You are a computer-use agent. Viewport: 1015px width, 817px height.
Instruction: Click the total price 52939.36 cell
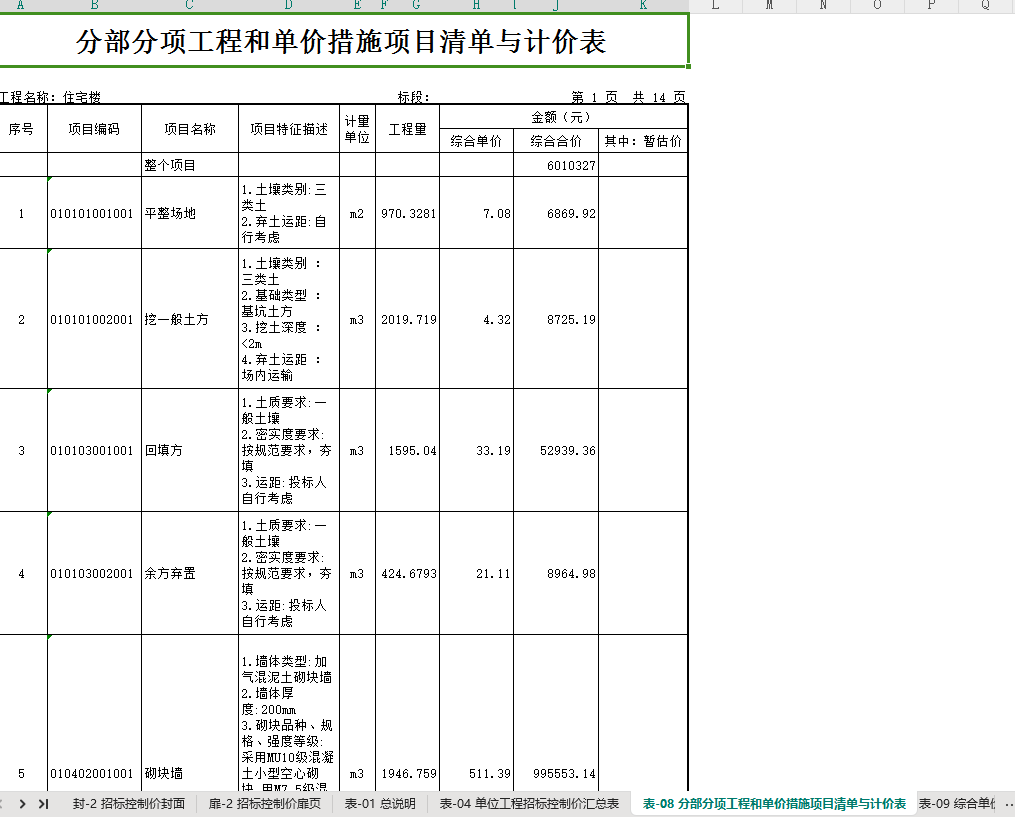click(x=556, y=450)
